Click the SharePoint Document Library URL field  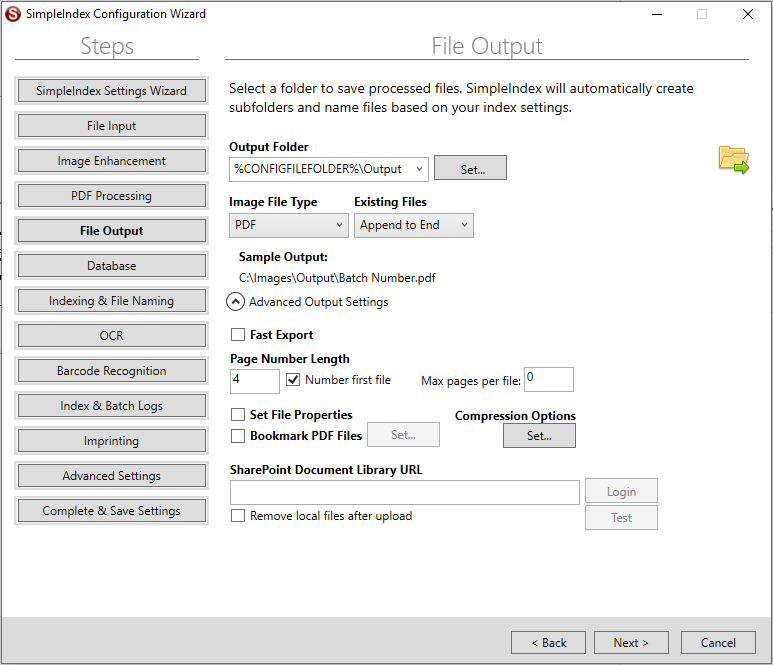405,492
